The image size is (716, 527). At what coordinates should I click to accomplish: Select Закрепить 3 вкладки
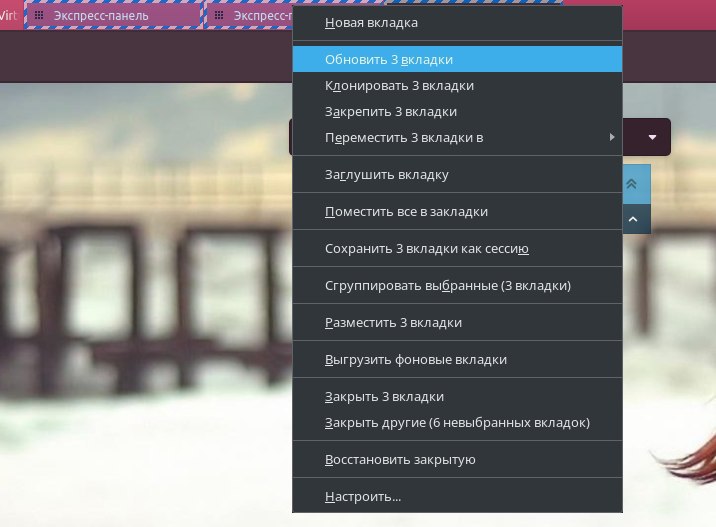tap(457, 111)
